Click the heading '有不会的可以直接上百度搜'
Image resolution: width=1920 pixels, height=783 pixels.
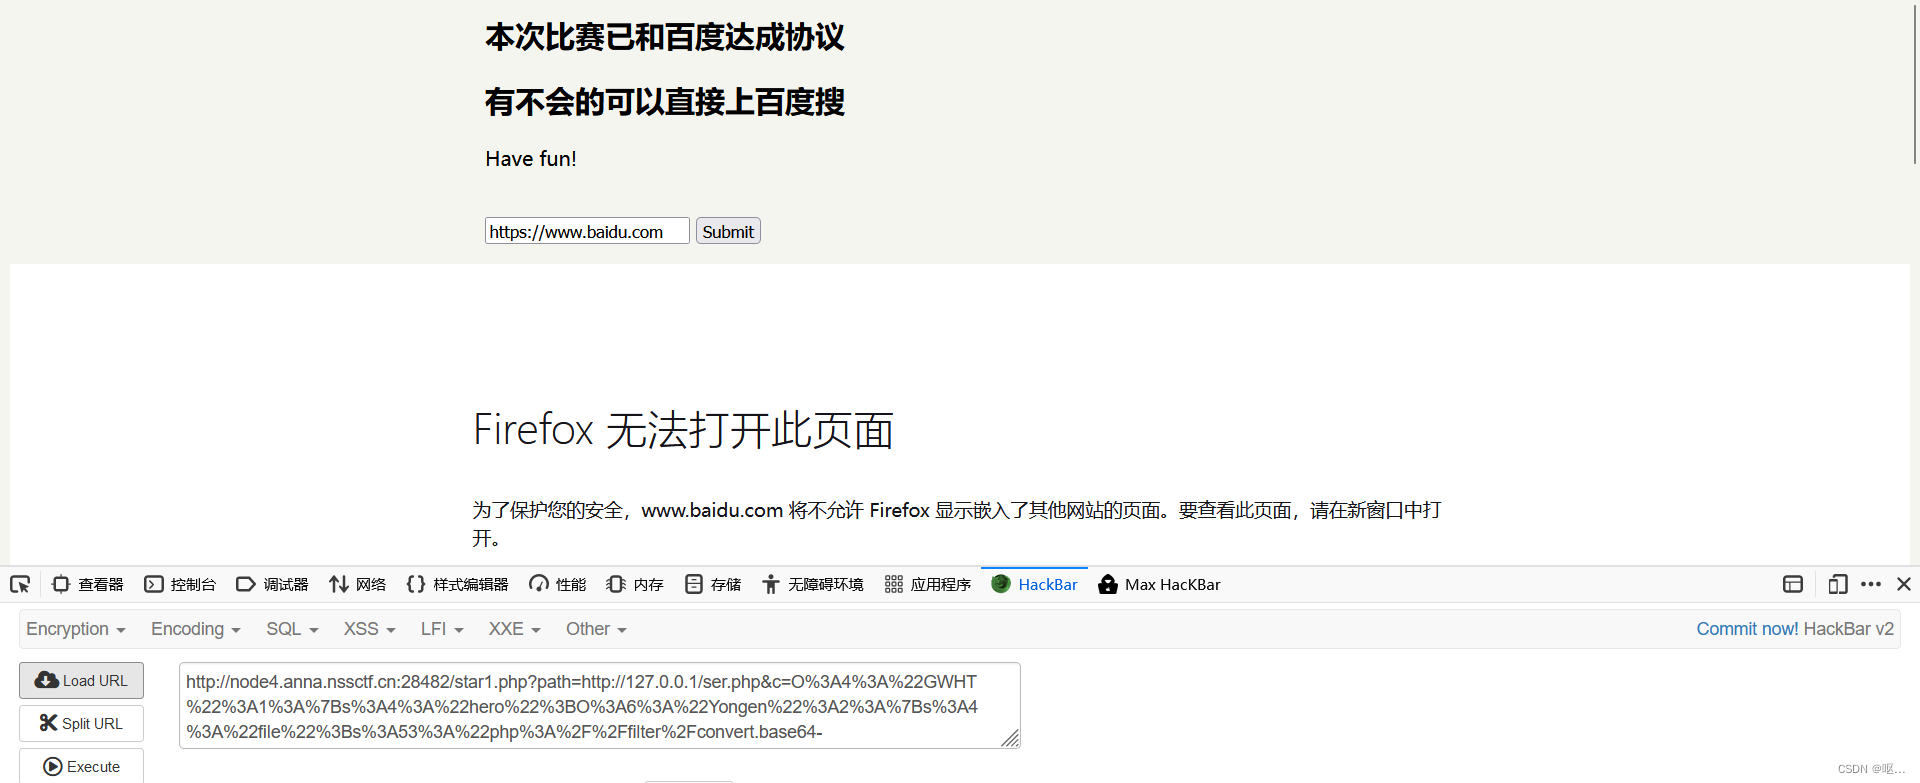tap(665, 102)
